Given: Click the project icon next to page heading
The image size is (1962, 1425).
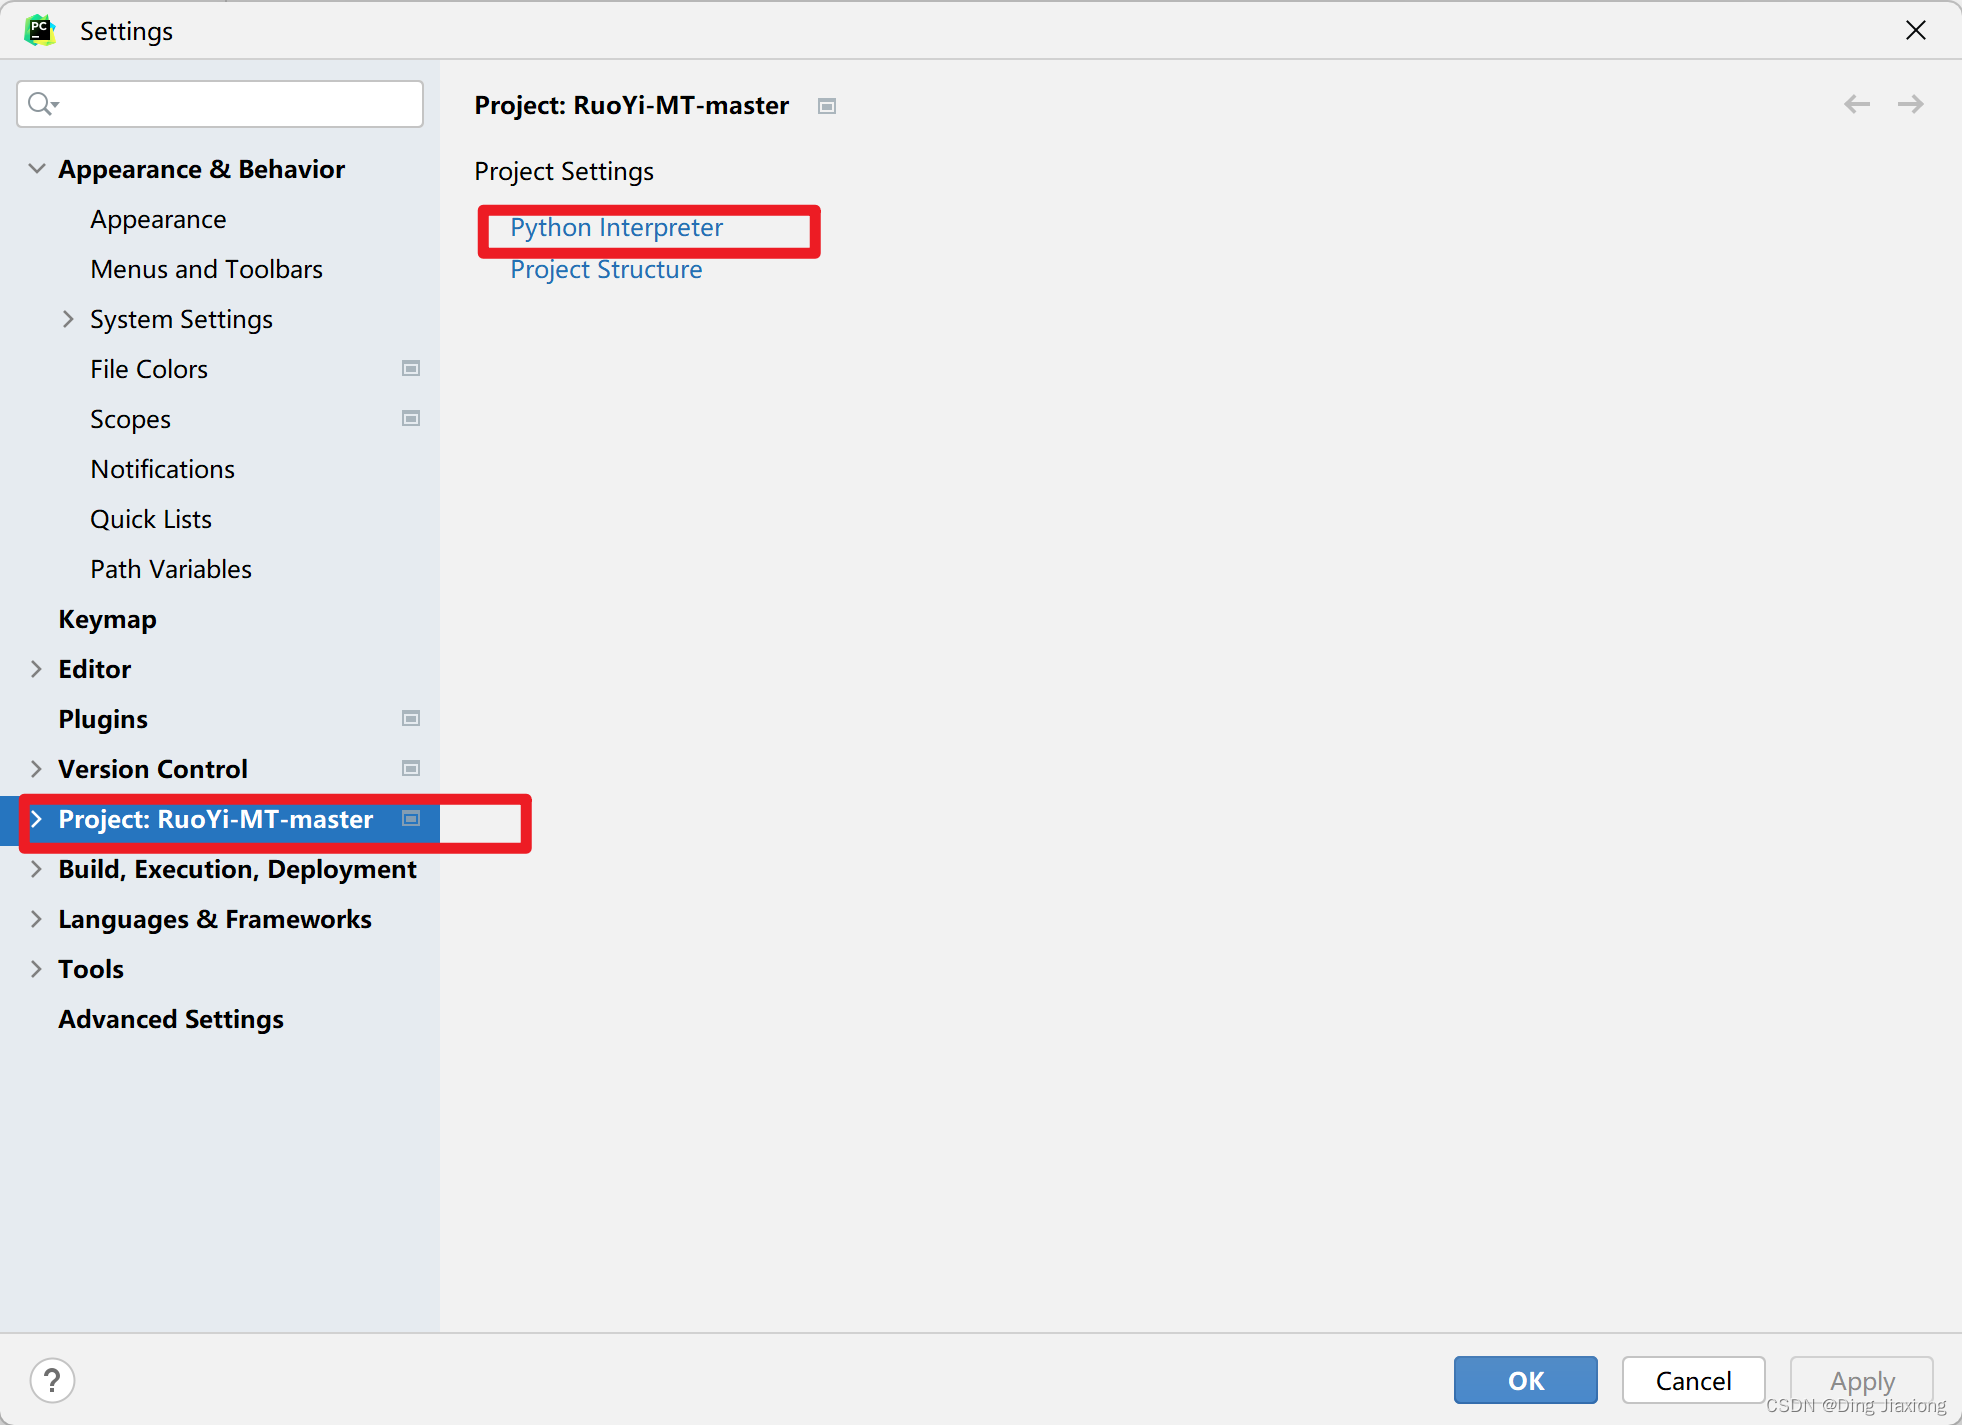Looking at the screenshot, I should click(827, 106).
